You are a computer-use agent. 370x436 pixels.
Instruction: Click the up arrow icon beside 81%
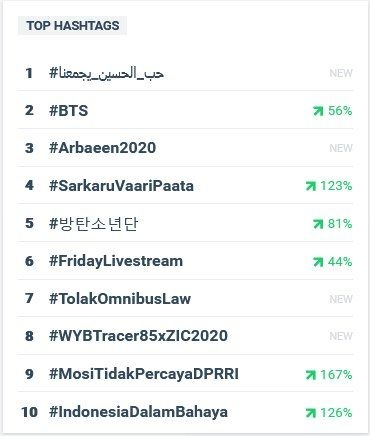pyautogui.click(x=318, y=224)
